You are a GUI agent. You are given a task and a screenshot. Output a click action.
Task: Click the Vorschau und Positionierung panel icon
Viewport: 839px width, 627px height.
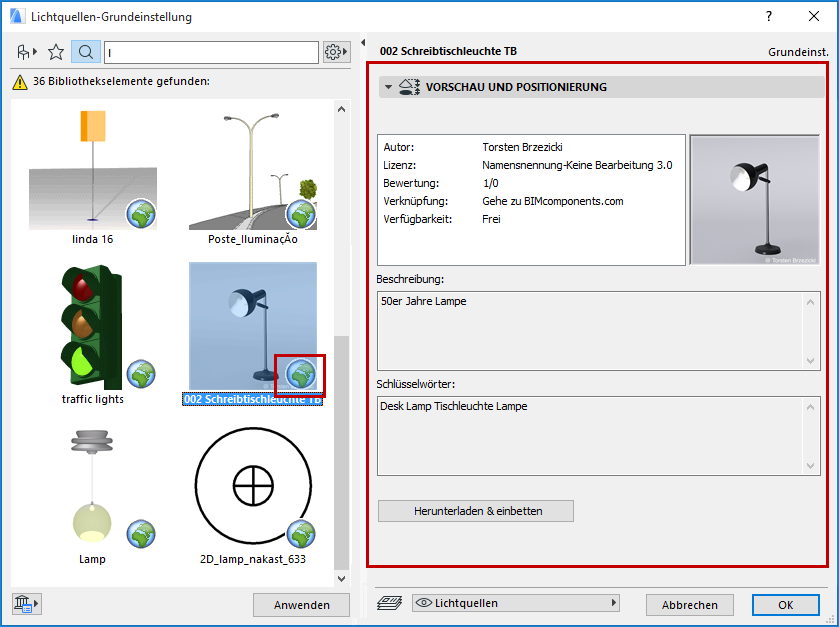pyautogui.click(x=409, y=87)
